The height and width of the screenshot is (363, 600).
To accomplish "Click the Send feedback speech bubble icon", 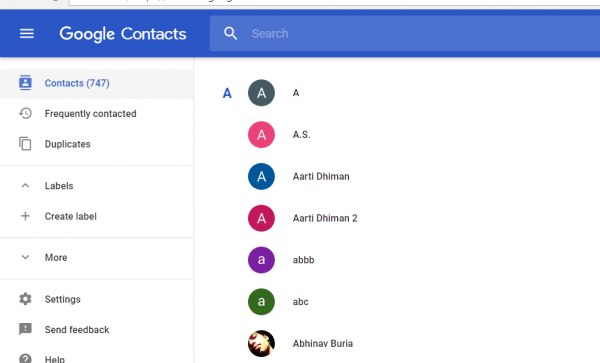I will (x=25, y=329).
